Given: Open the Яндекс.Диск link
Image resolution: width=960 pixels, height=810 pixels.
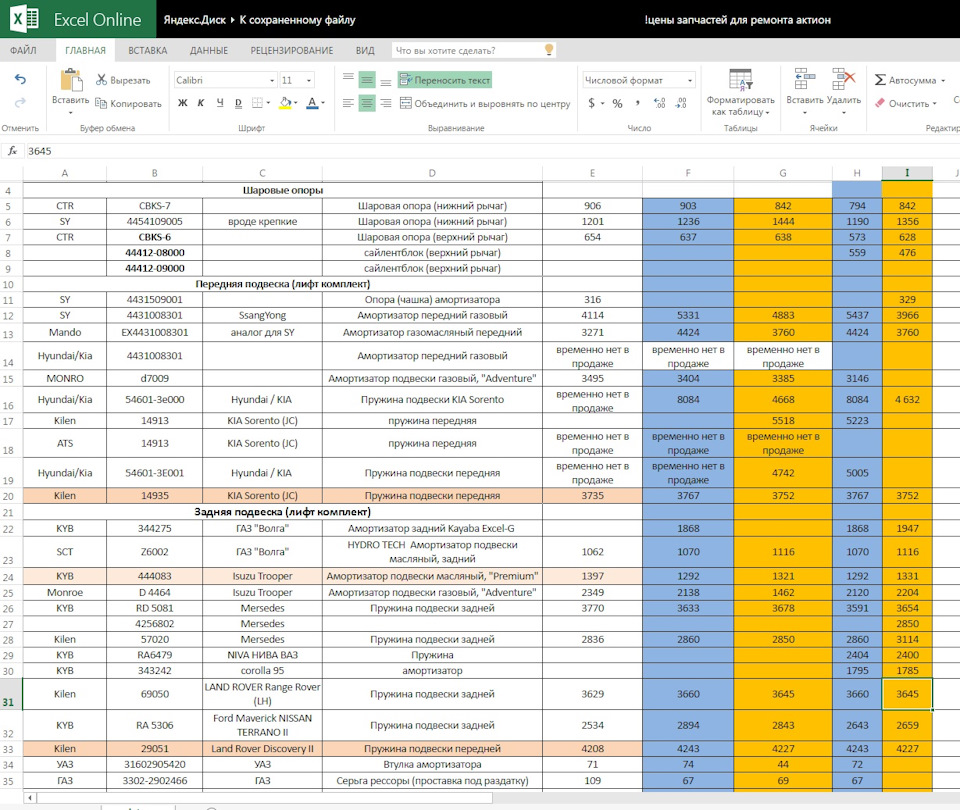Looking at the screenshot, I should click(x=195, y=20).
